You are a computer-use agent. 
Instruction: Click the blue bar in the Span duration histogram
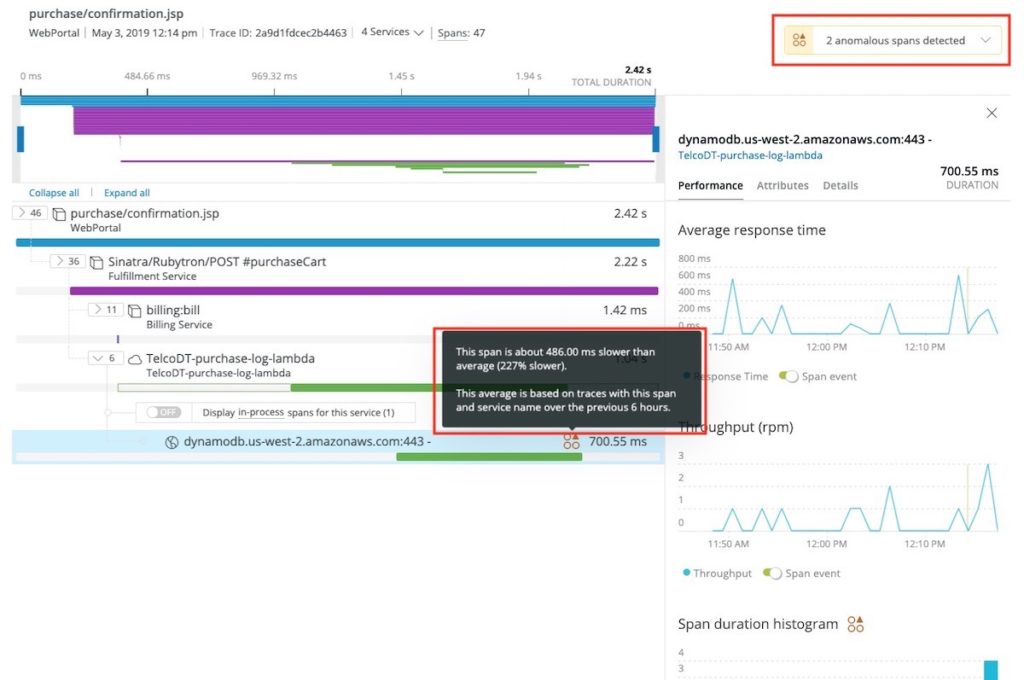pyautogui.click(x=991, y=670)
